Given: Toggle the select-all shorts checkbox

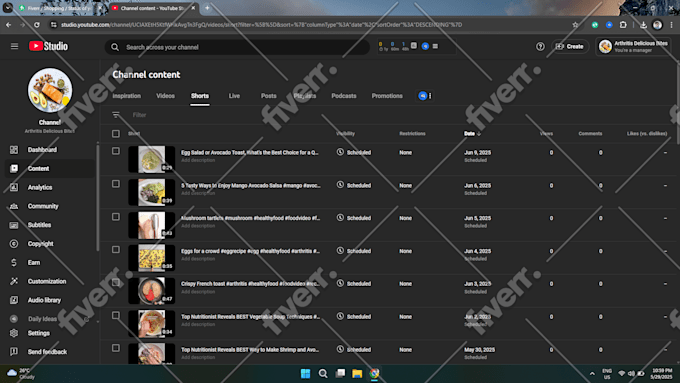Looking at the screenshot, I should tap(116, 134).
